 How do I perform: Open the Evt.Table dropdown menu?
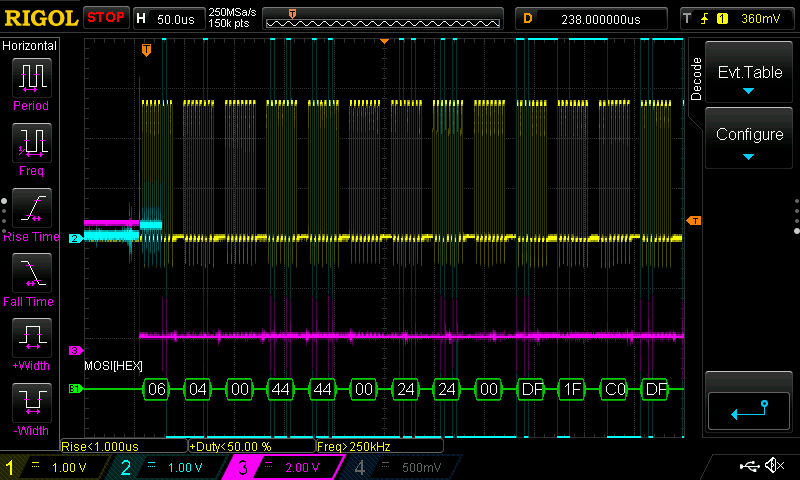click(x=749, y=73)
